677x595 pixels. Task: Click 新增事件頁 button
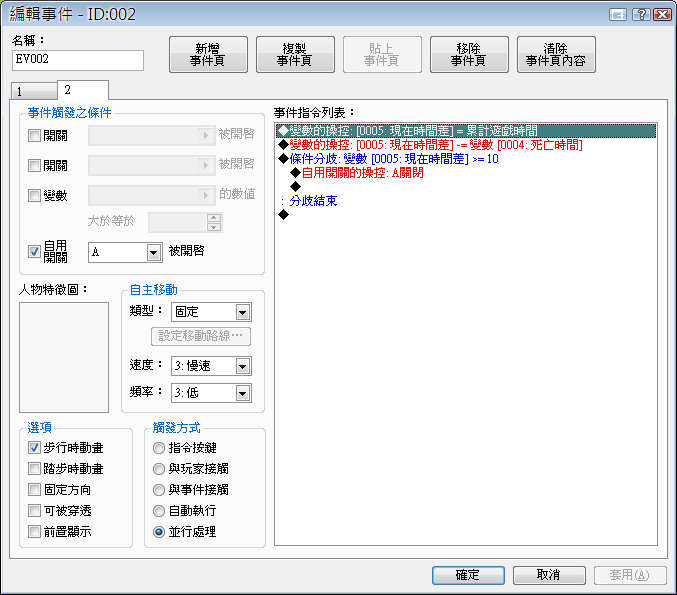(x=208, y=54)
